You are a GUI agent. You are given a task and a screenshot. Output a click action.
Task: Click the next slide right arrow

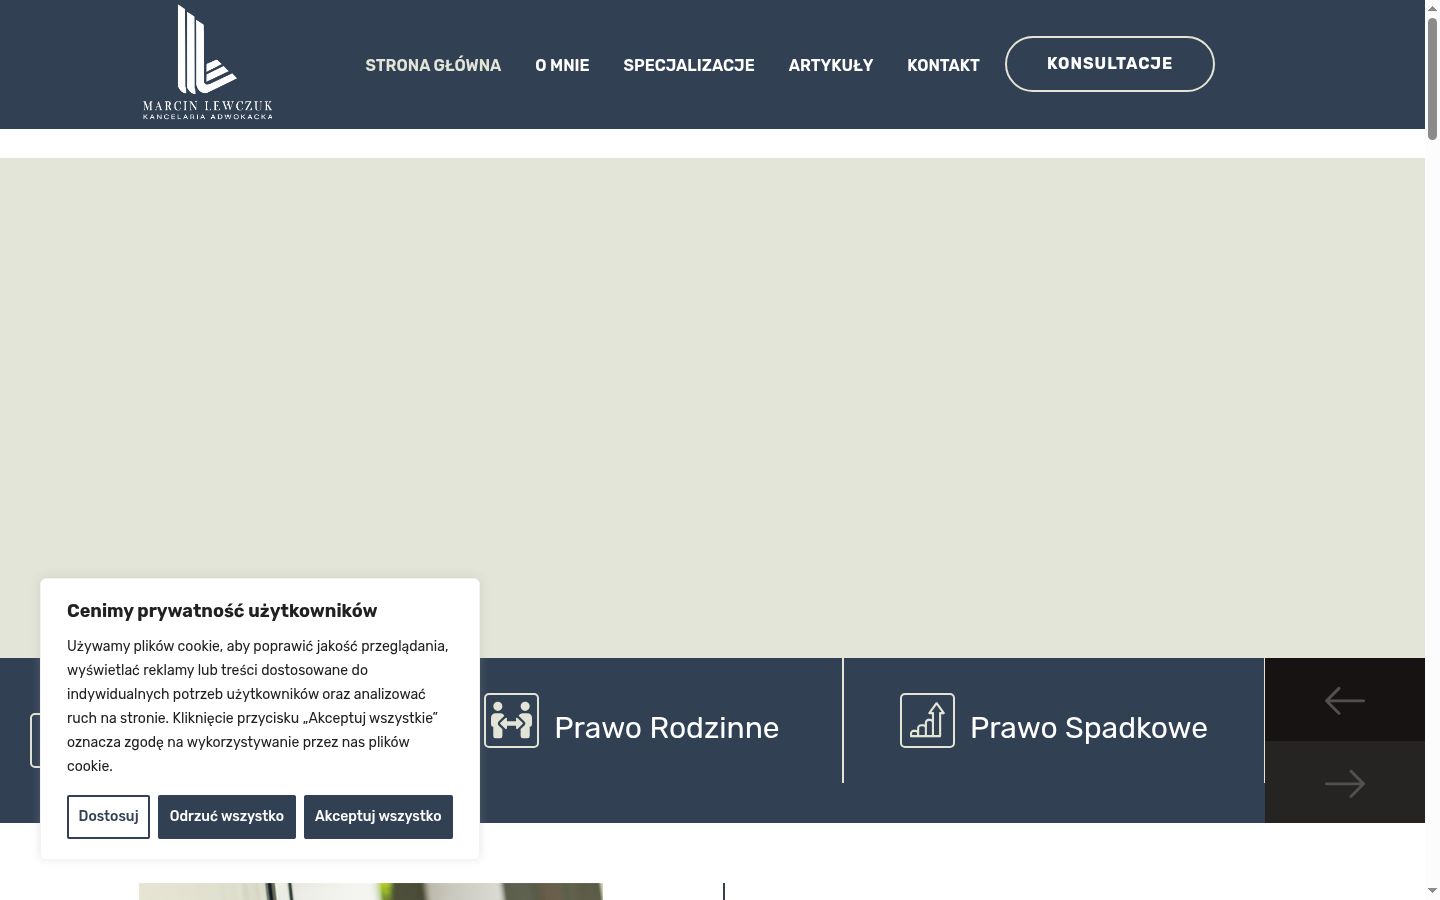(1345, 782)
